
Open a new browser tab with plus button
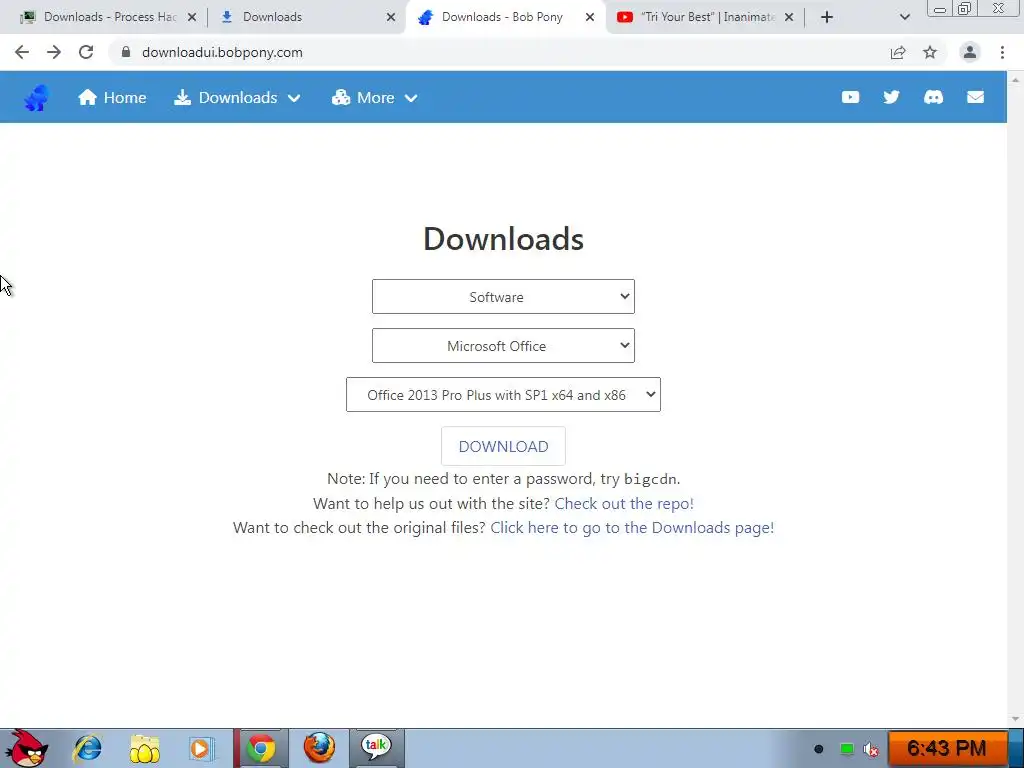tap(827, 18)
